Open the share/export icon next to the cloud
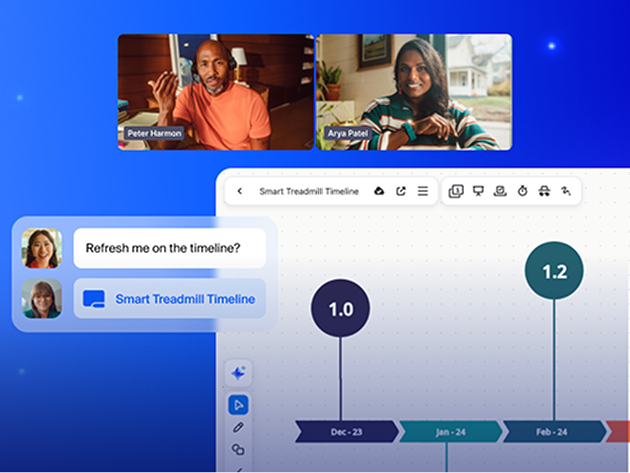Screen dimensions: 630x473 (401, 191)
